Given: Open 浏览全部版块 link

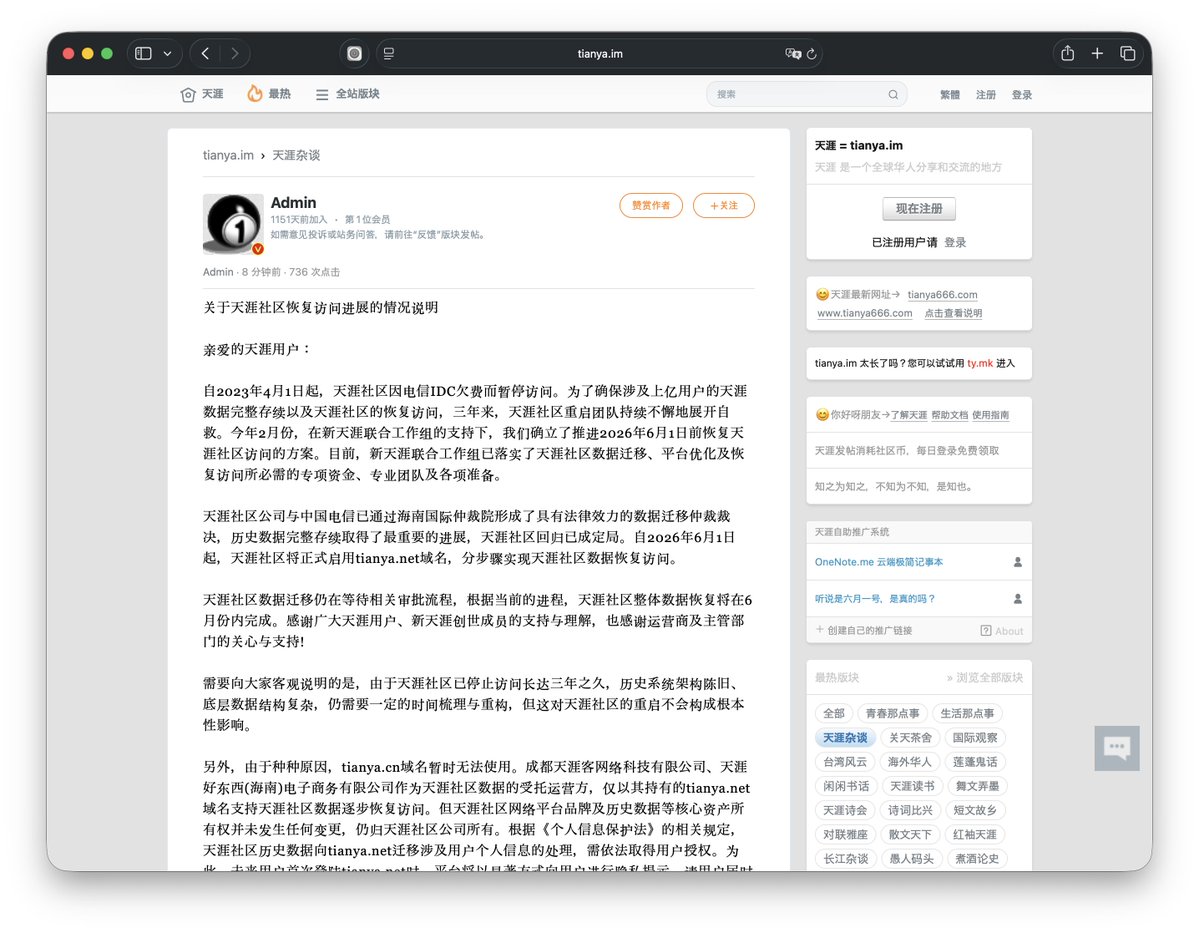Looking at the screenshot, I should 985,678.
